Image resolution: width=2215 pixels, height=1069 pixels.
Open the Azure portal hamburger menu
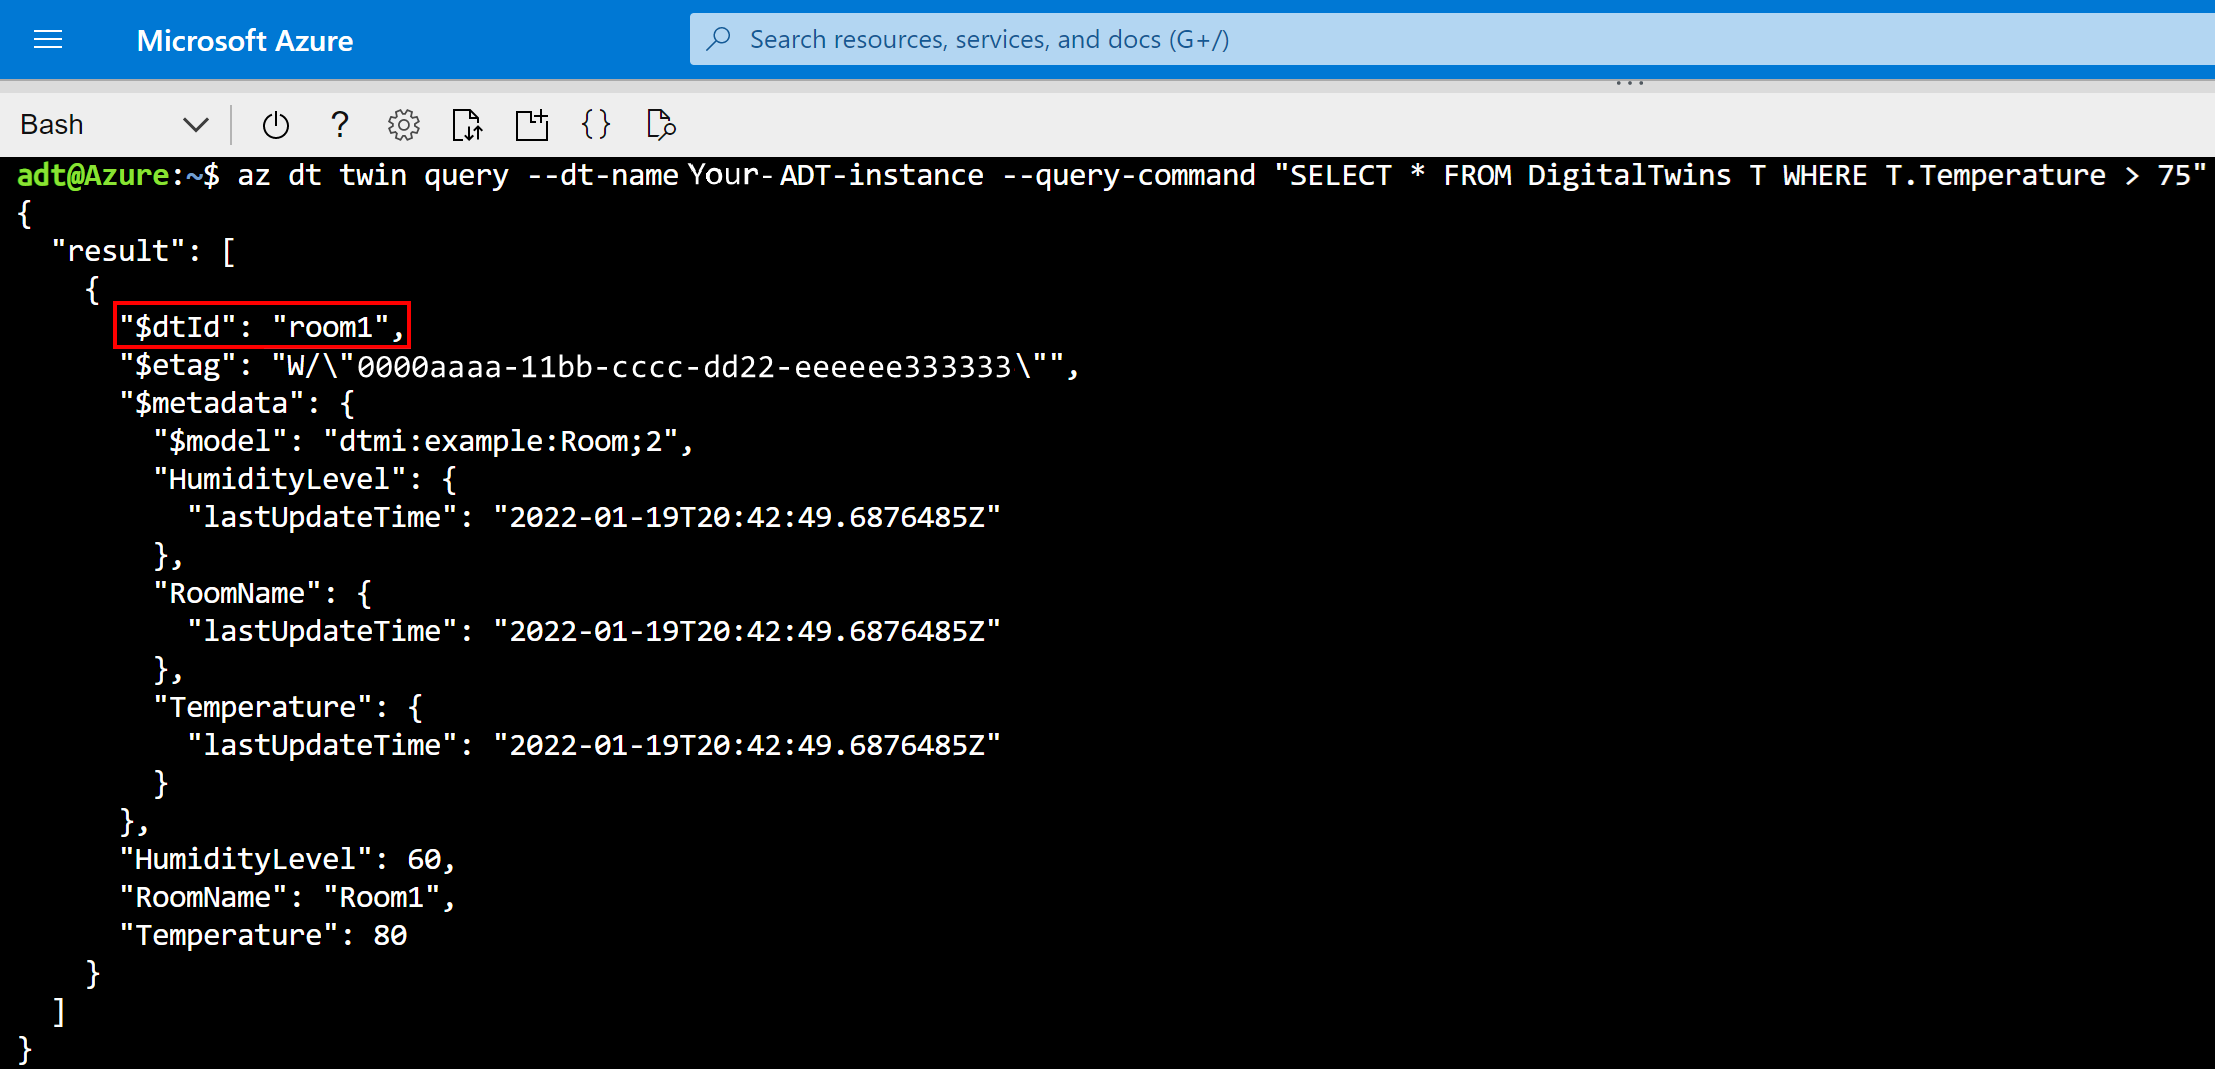tap(48, 40)
